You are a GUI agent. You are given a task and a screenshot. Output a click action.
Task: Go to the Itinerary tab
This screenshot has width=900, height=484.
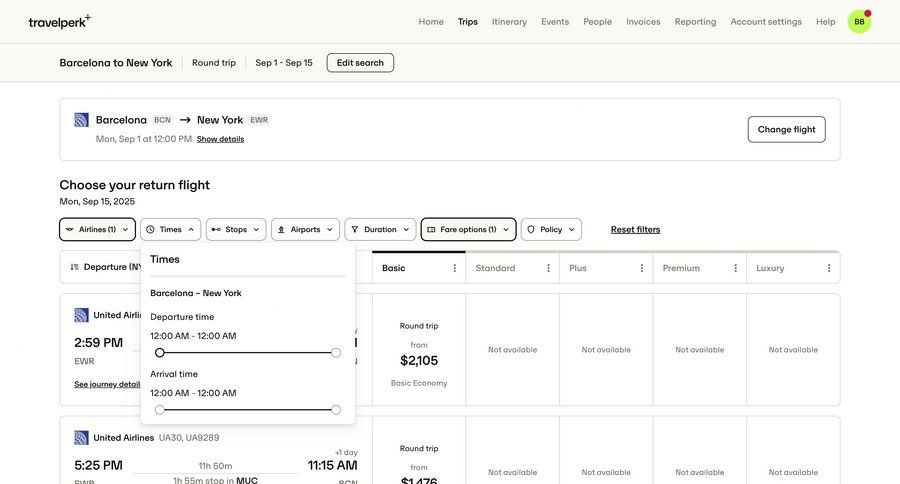[x=509, y=22]
